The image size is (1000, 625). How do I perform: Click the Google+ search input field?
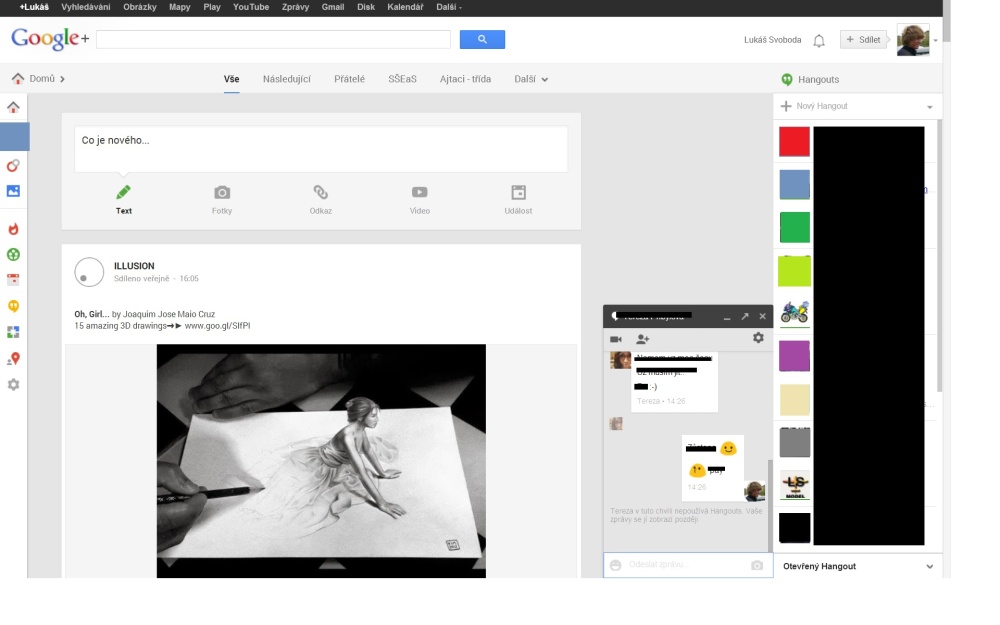[273, 40]
